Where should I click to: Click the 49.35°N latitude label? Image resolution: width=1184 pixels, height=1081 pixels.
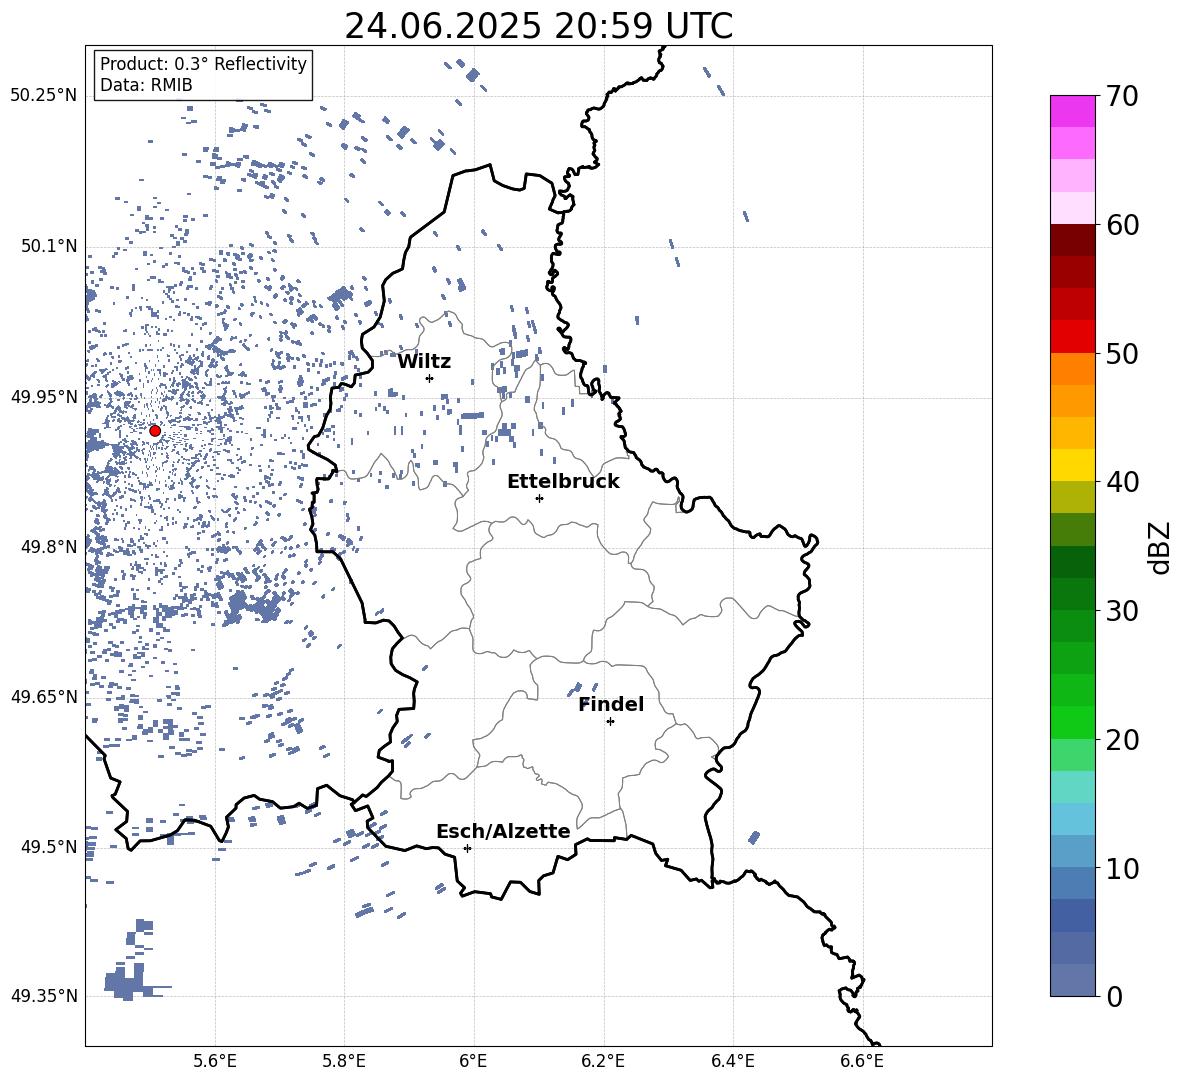[44, 996]
